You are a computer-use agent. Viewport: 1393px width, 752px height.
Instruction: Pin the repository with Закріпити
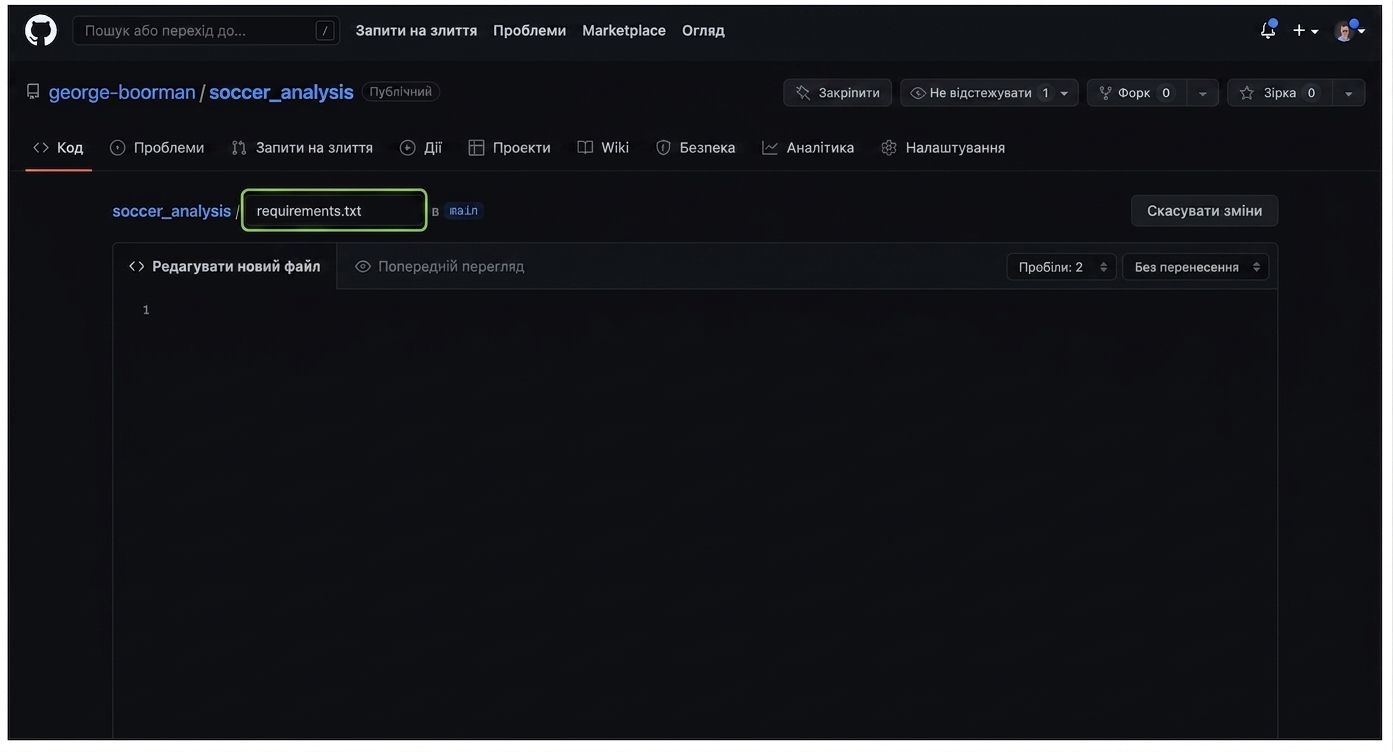(x=838, y=93)
